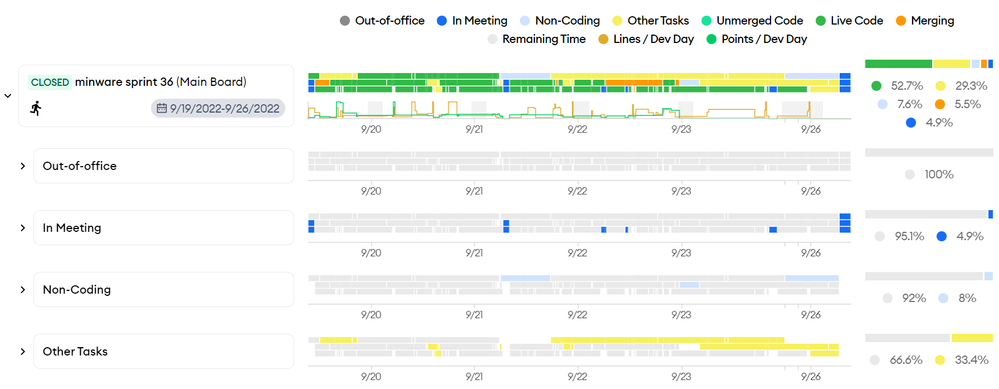Toggle the Non-Coding legend entry
Image resolution: width=999 pixels, height=389 pixels.
point(560,20)
